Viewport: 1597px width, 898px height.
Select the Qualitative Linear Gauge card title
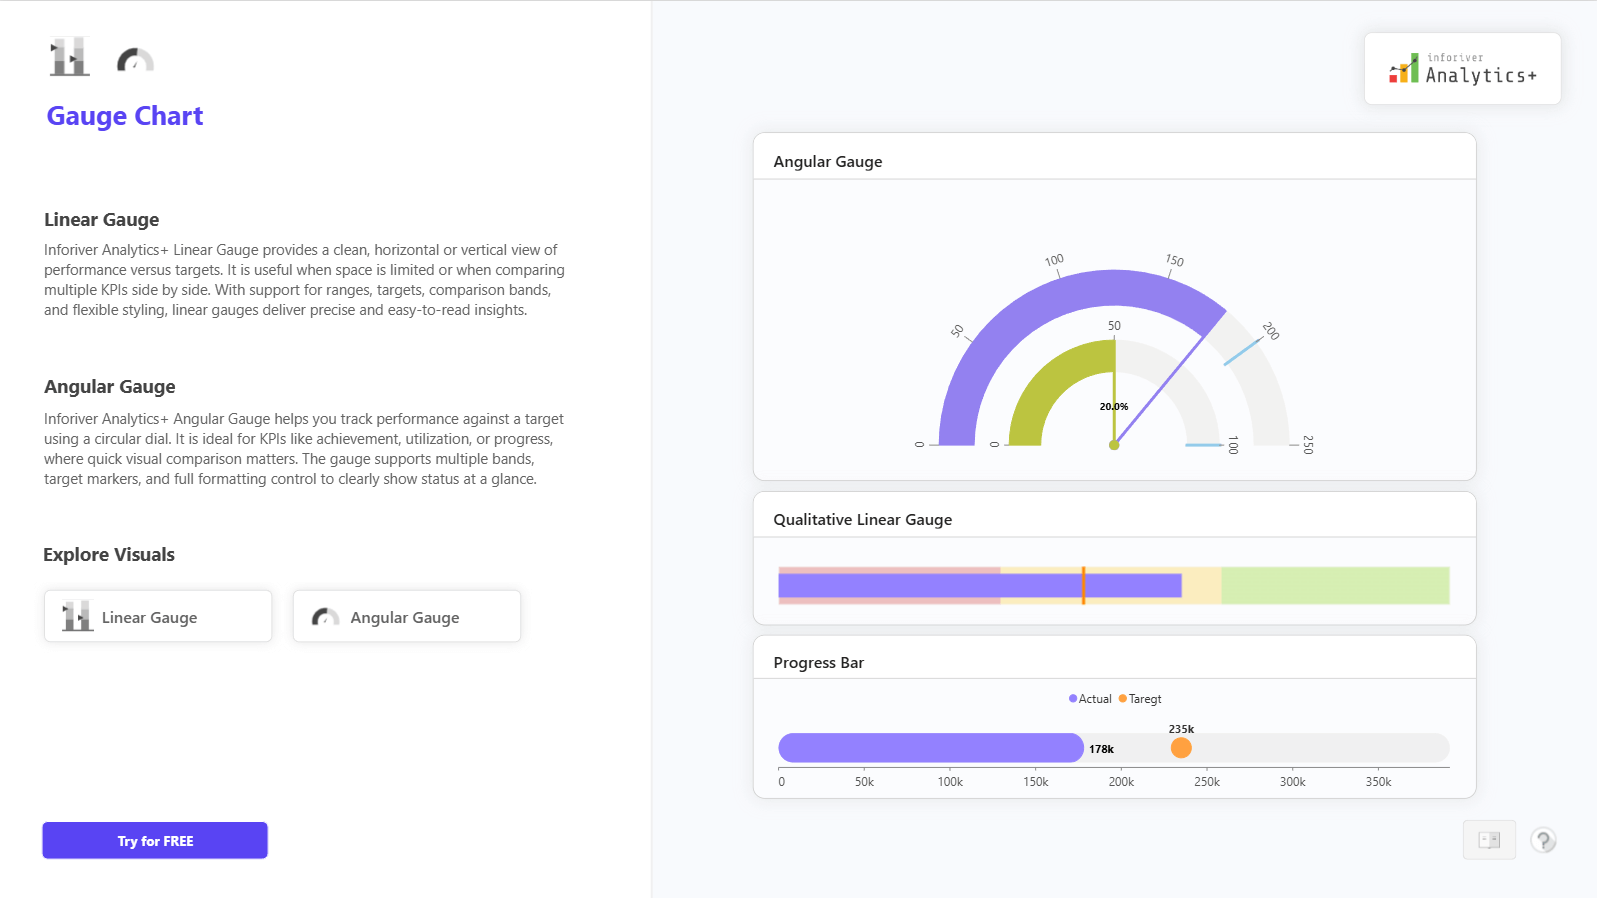pyautogui.click(x=862, y=520)
